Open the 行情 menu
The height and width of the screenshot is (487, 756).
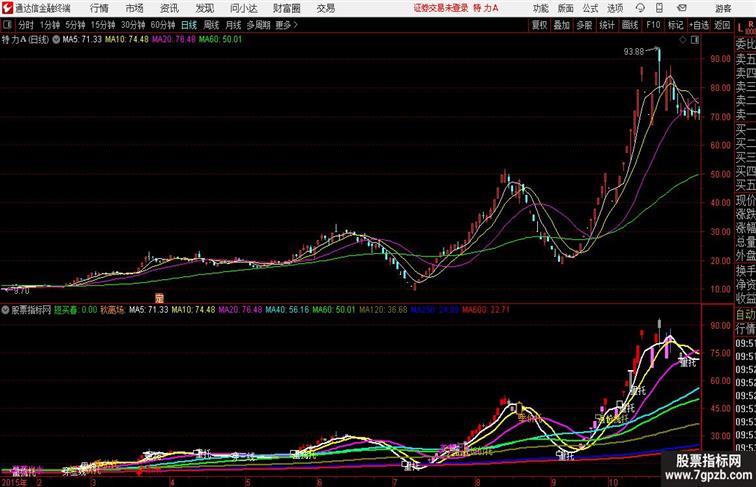99,8
